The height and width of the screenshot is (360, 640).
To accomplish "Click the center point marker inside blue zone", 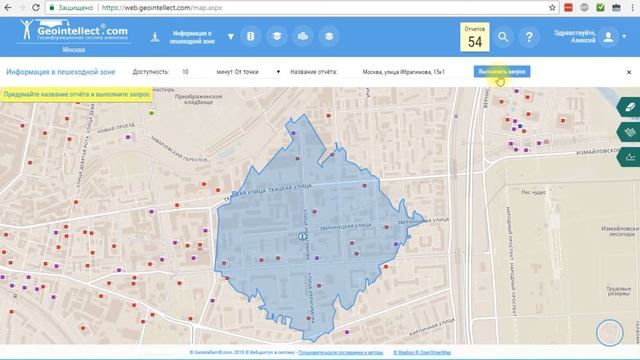I will 302,236.
